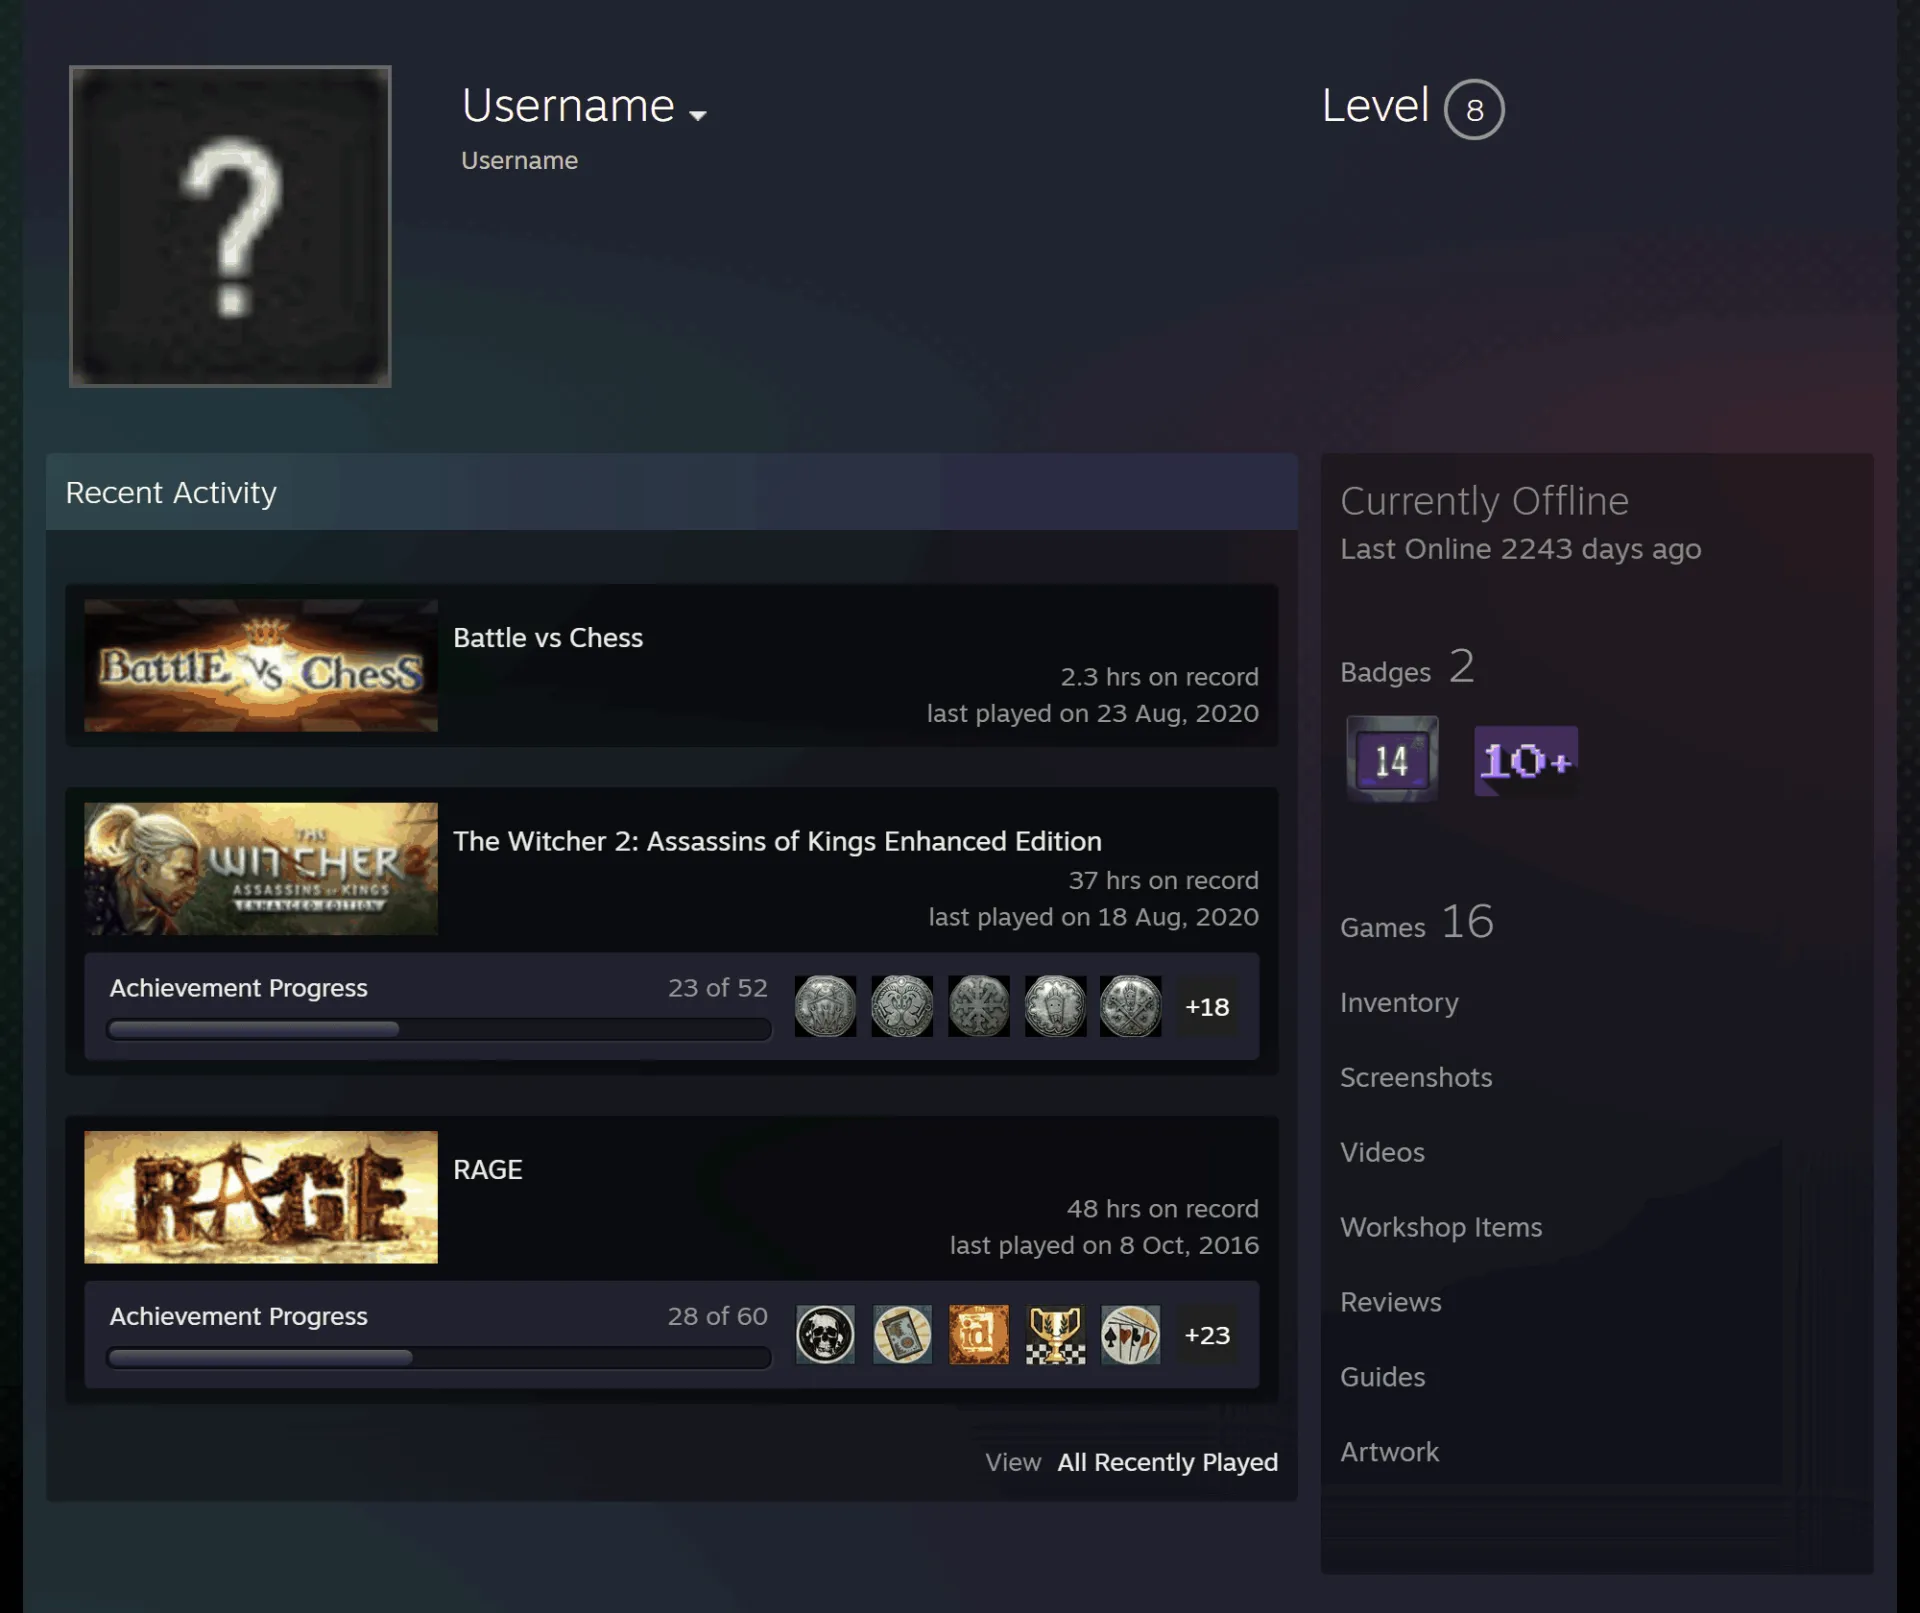Open the RAGE game banner
The image size is (1920, 1613).
pyautogui.click(x=260, y=1197)
